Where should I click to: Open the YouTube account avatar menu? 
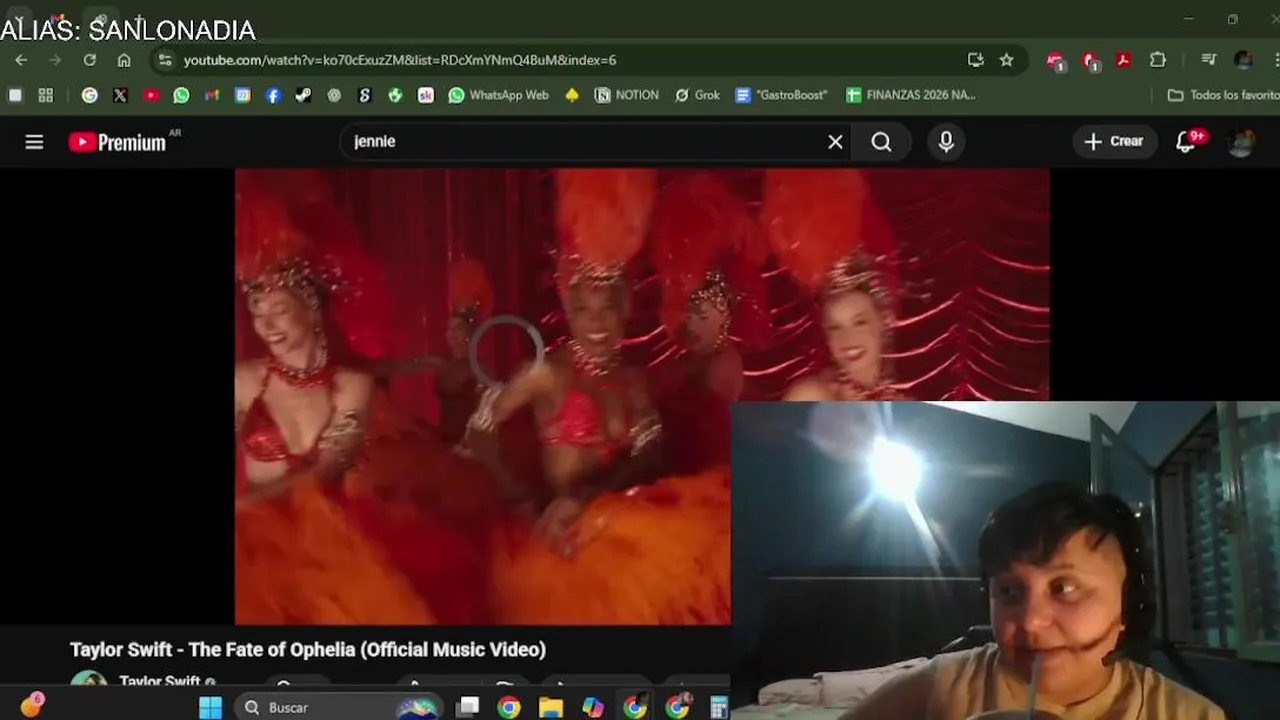pyautogui.click(x=1241, y=142)
